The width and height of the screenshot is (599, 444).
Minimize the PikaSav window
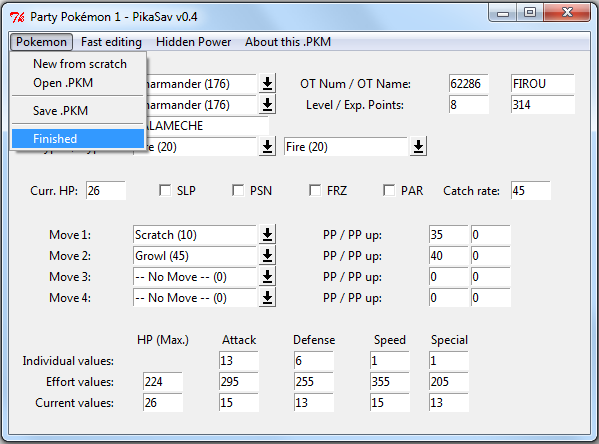(x=503, y=13)
